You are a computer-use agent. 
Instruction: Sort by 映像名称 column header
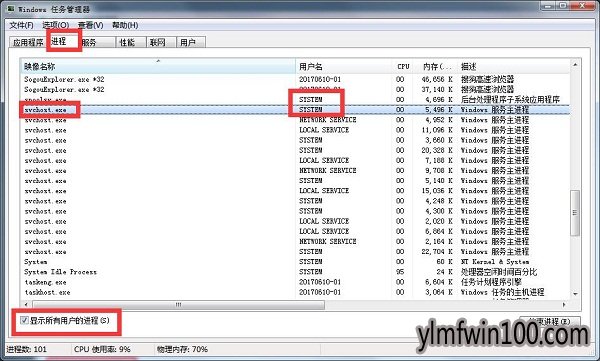(158, 66)
